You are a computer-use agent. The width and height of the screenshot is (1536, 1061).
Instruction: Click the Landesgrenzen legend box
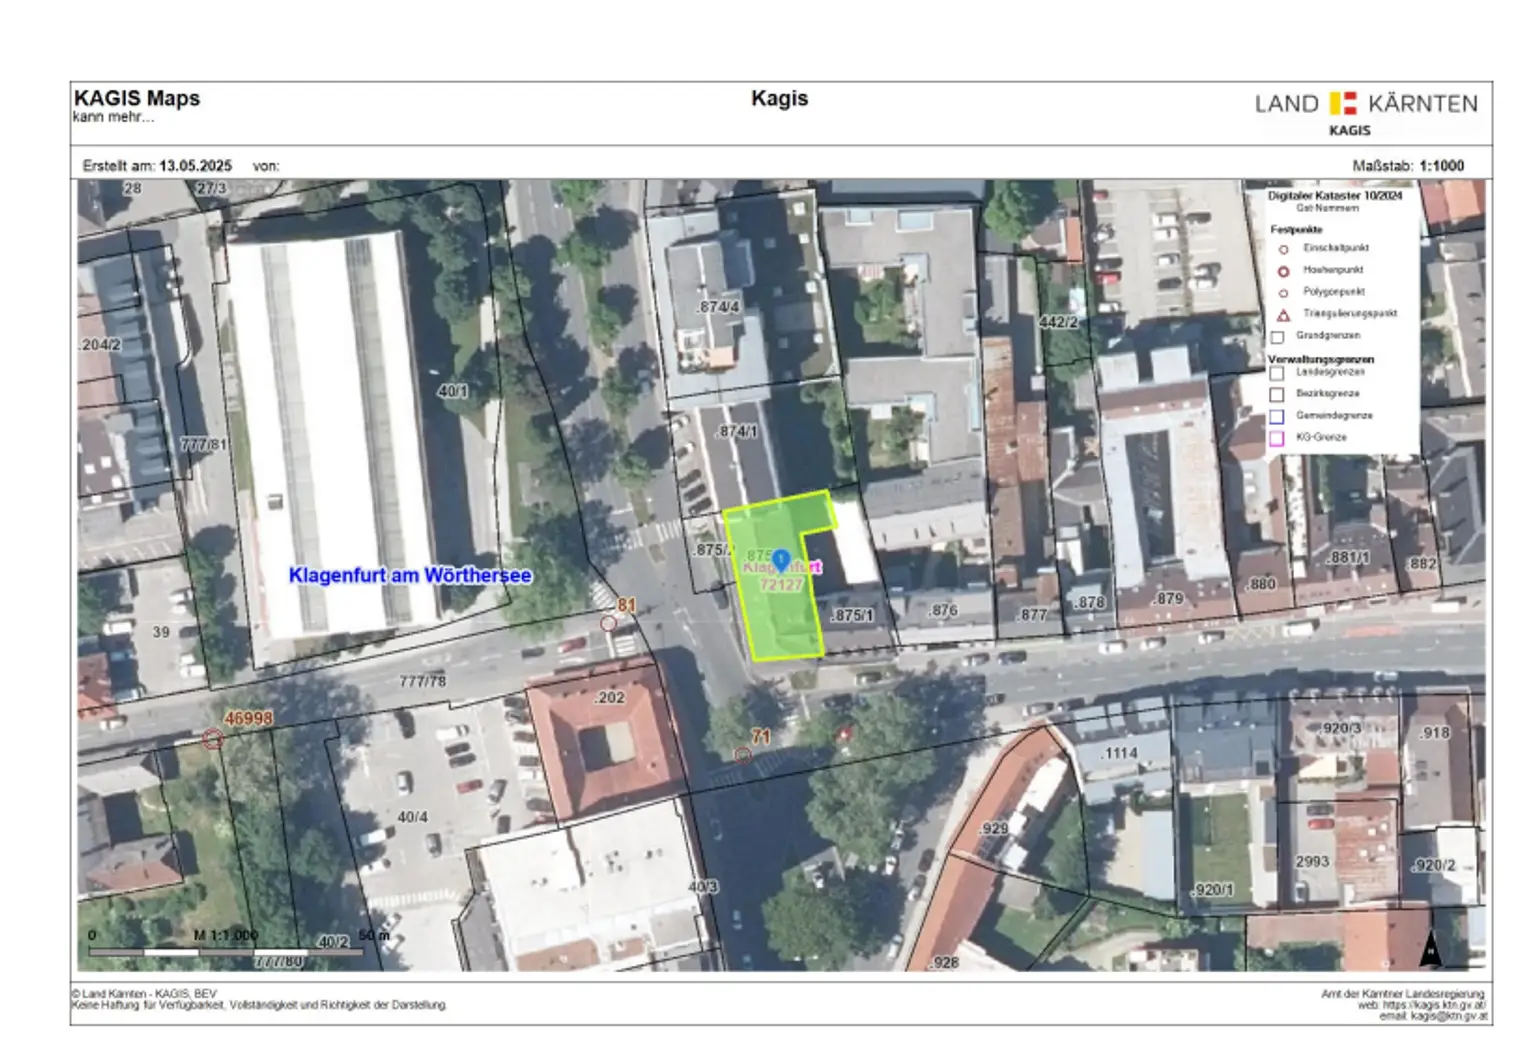(1277, 373)
